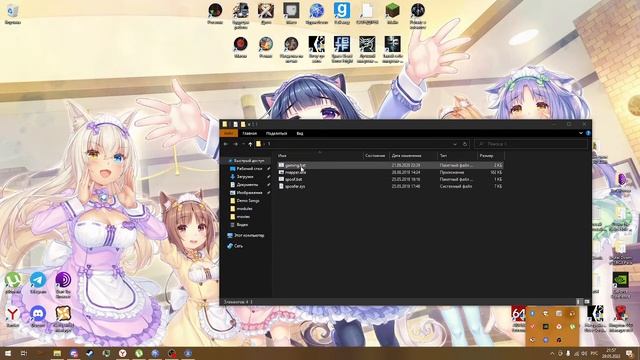
Task: Click the Windows Start button
Action: pyautogui.click(x=8, y=353)
